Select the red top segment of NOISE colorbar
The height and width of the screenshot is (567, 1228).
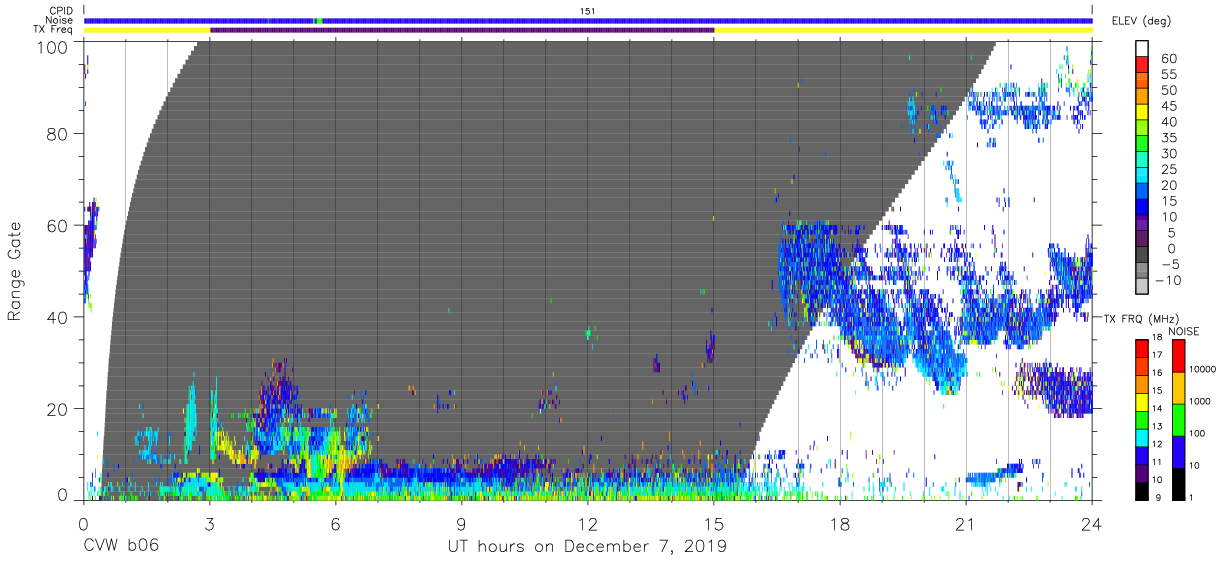click(x=1178, y=356)
